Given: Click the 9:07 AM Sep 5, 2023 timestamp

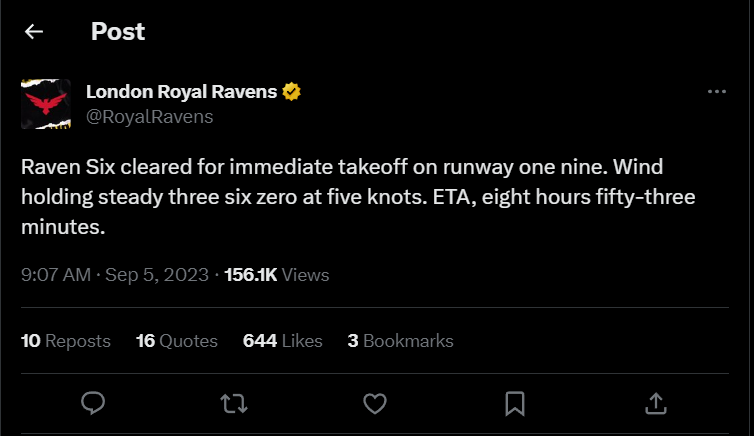Looking at the screenshot, I should [x=115, y=274].
